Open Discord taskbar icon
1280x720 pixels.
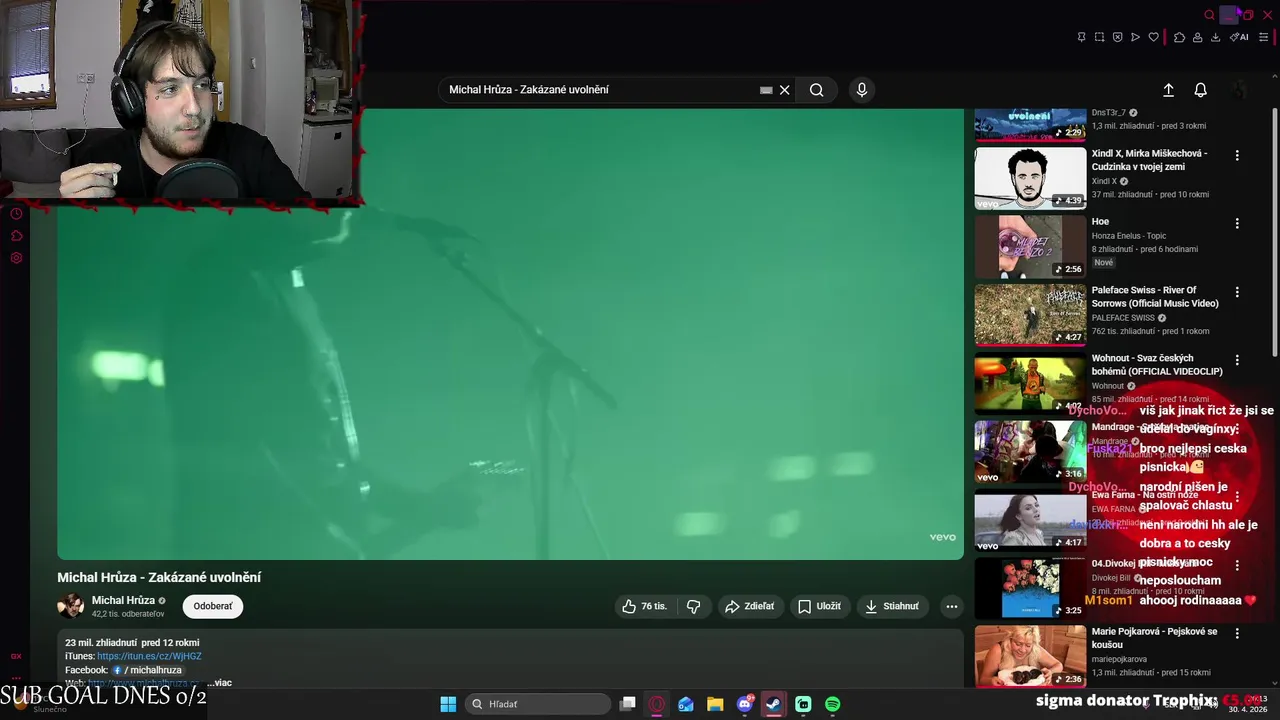(745, 704)
